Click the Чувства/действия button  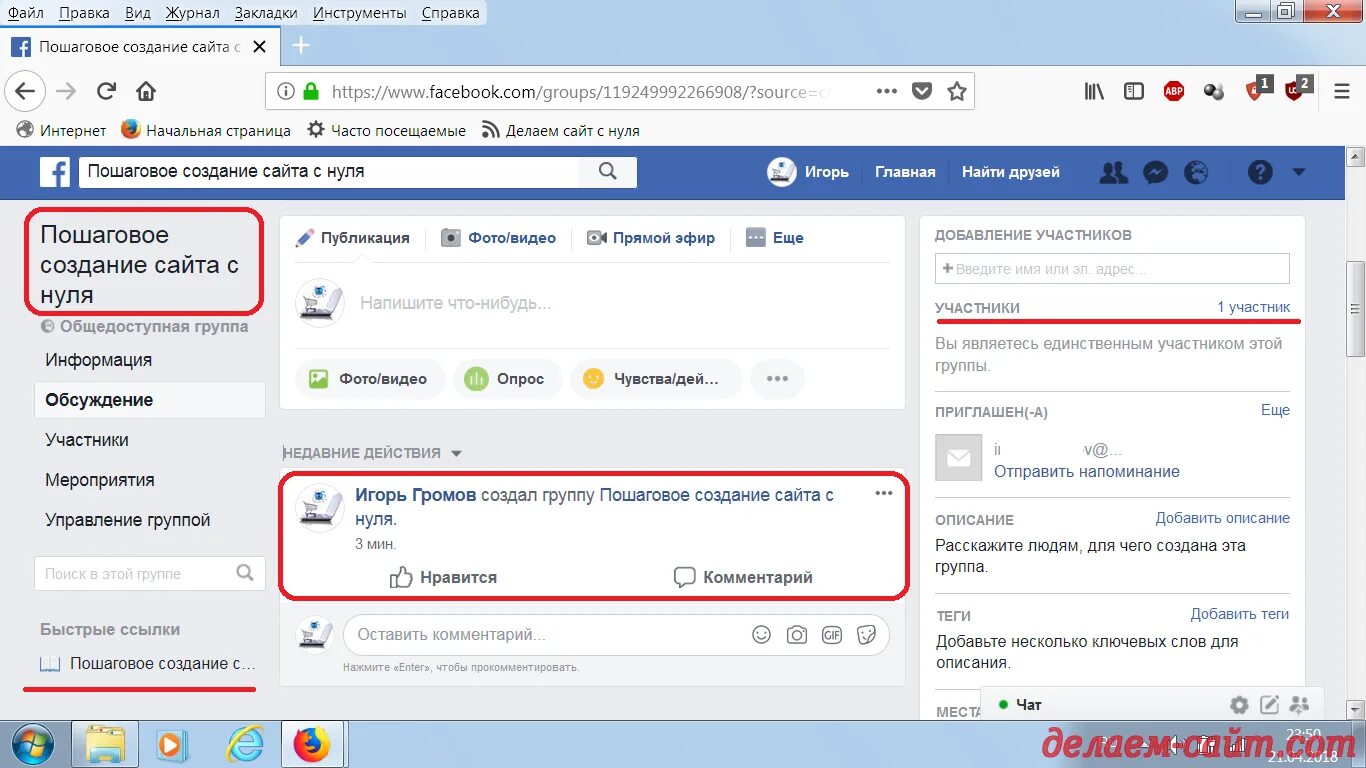click(x=655, y=379)
